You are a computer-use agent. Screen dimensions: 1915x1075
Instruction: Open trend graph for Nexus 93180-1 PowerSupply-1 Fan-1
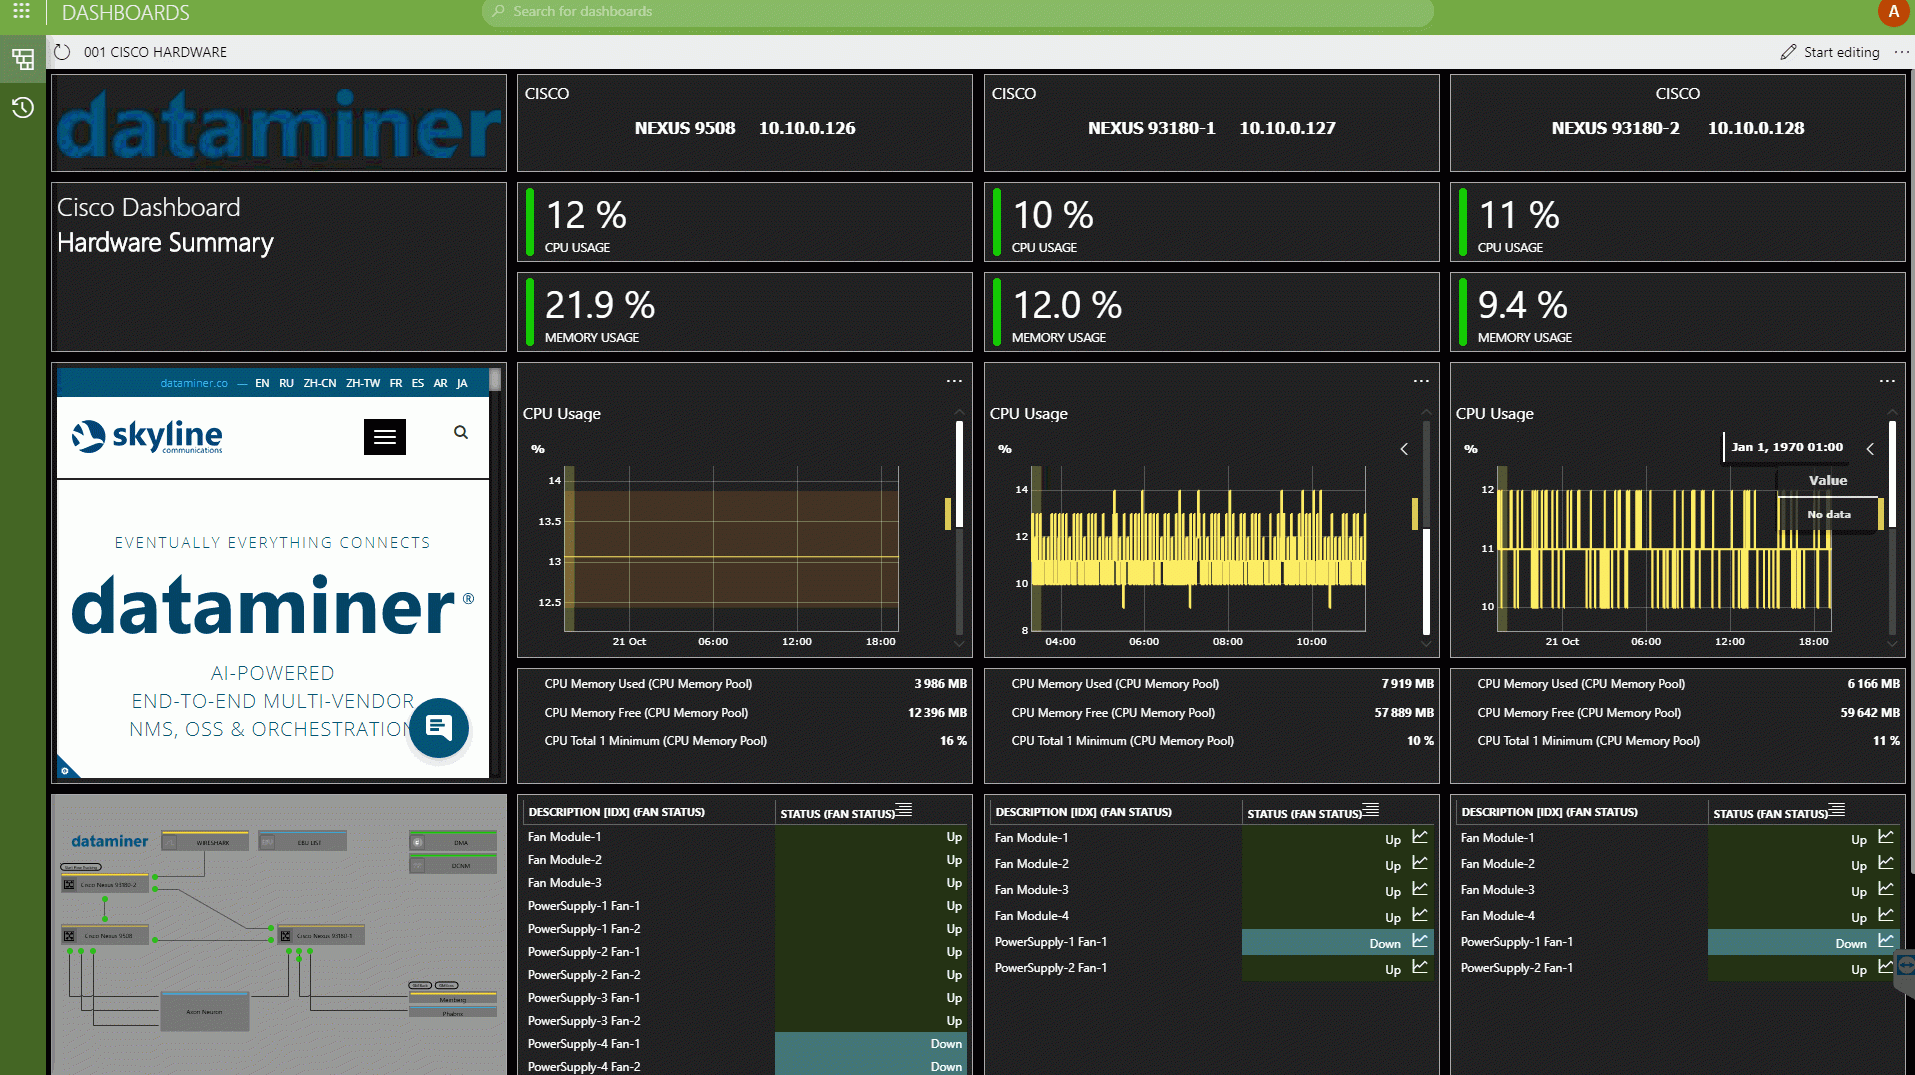click(x=1420, y=940)
